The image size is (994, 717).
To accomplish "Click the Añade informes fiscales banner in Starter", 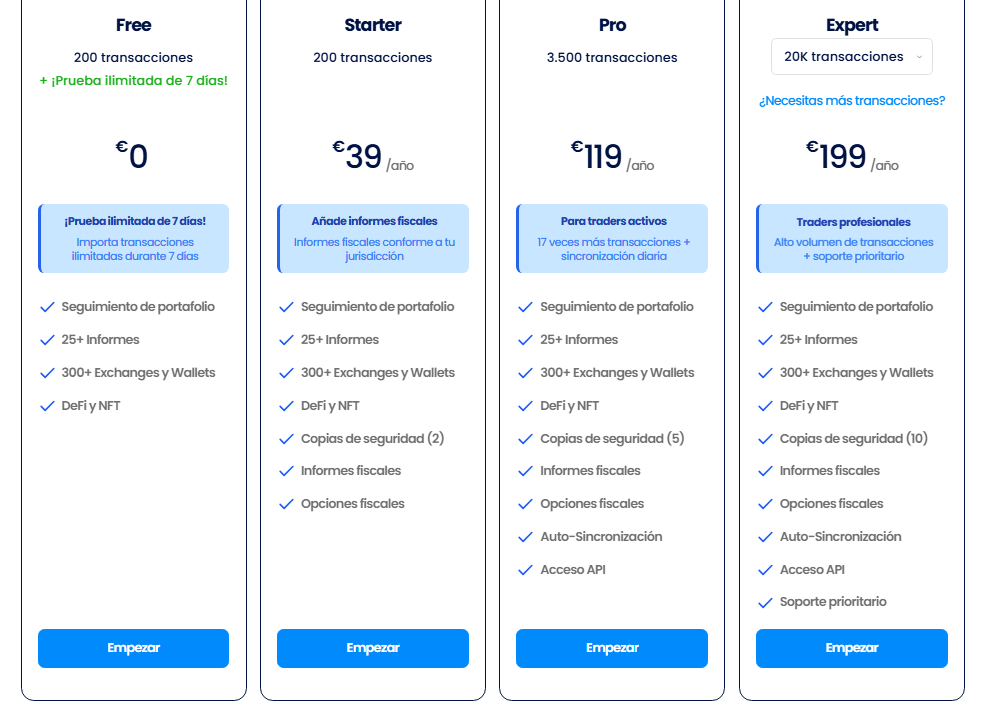I will point(372,238).
